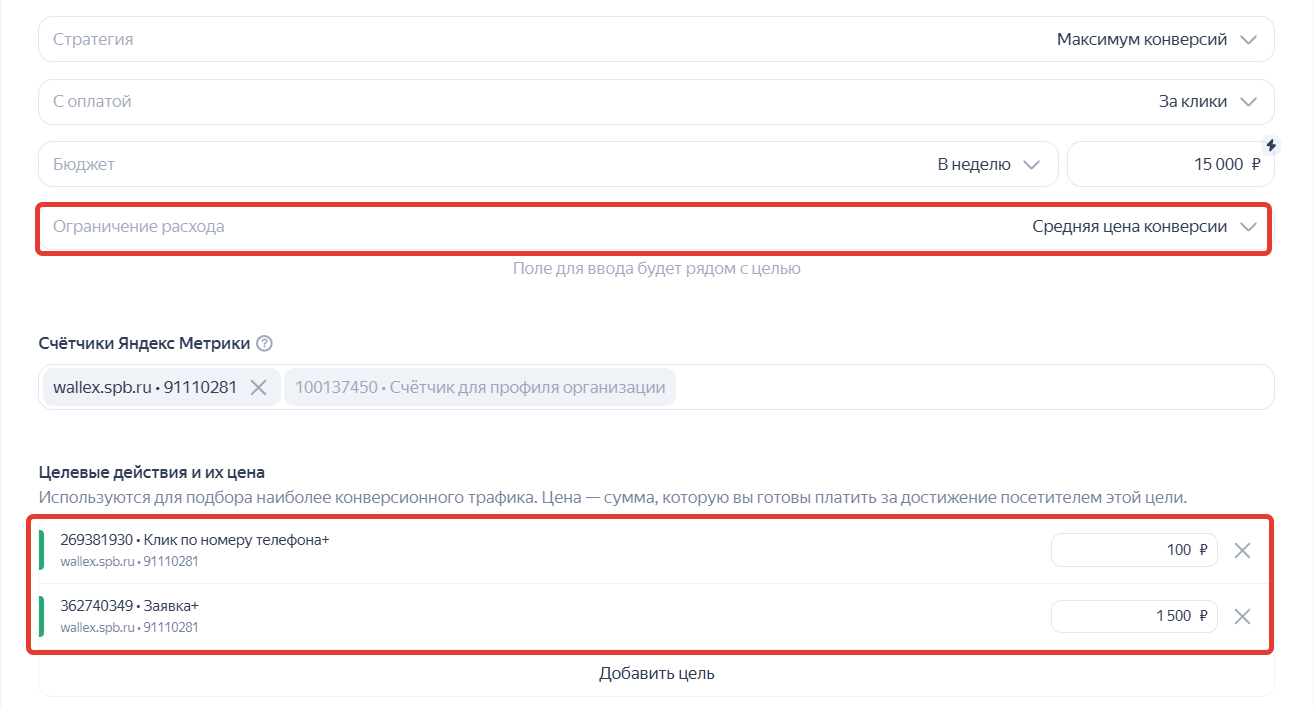This screenshot has height=707, width=1314.
Task: Click the Поле для ввода будет рядом с целью hint
Action: (x=656, y=268)
